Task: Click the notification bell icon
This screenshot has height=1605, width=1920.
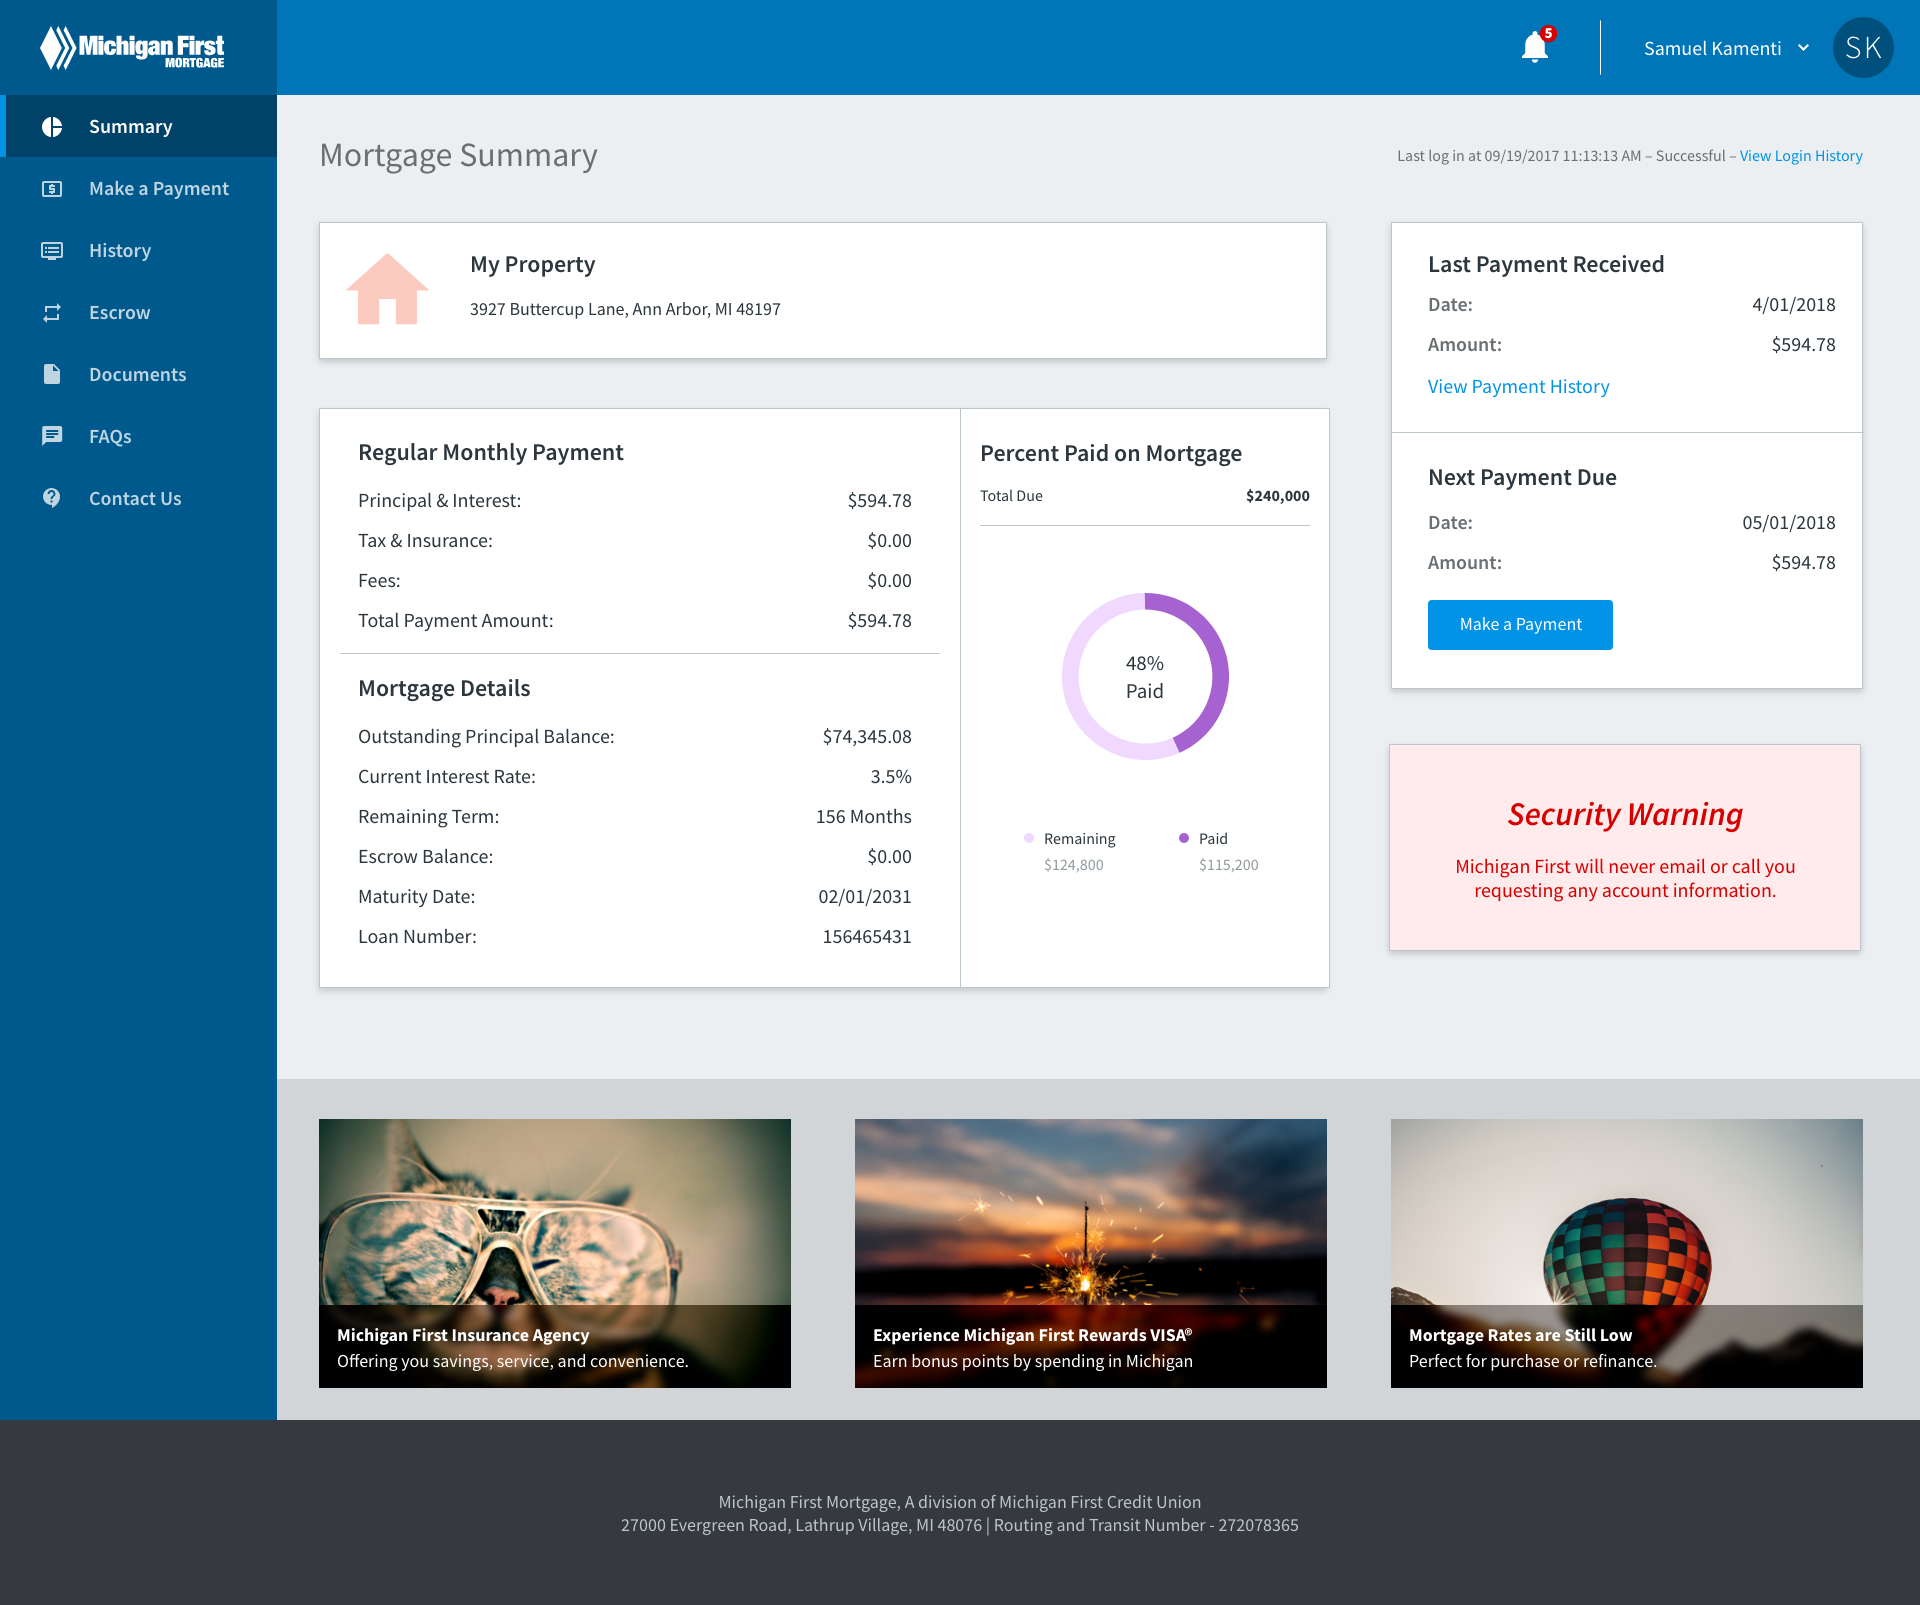Action: point(1534,47)
